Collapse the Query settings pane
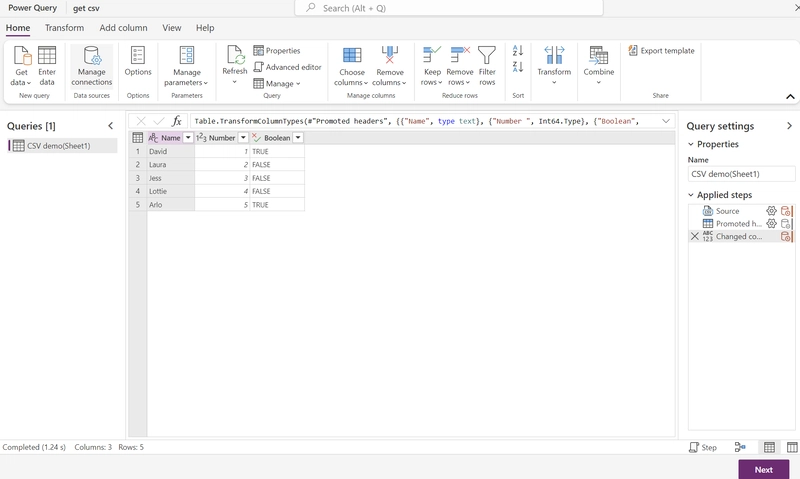The height and width of the screenshot is (479, 800). click(x=789, y=126)
